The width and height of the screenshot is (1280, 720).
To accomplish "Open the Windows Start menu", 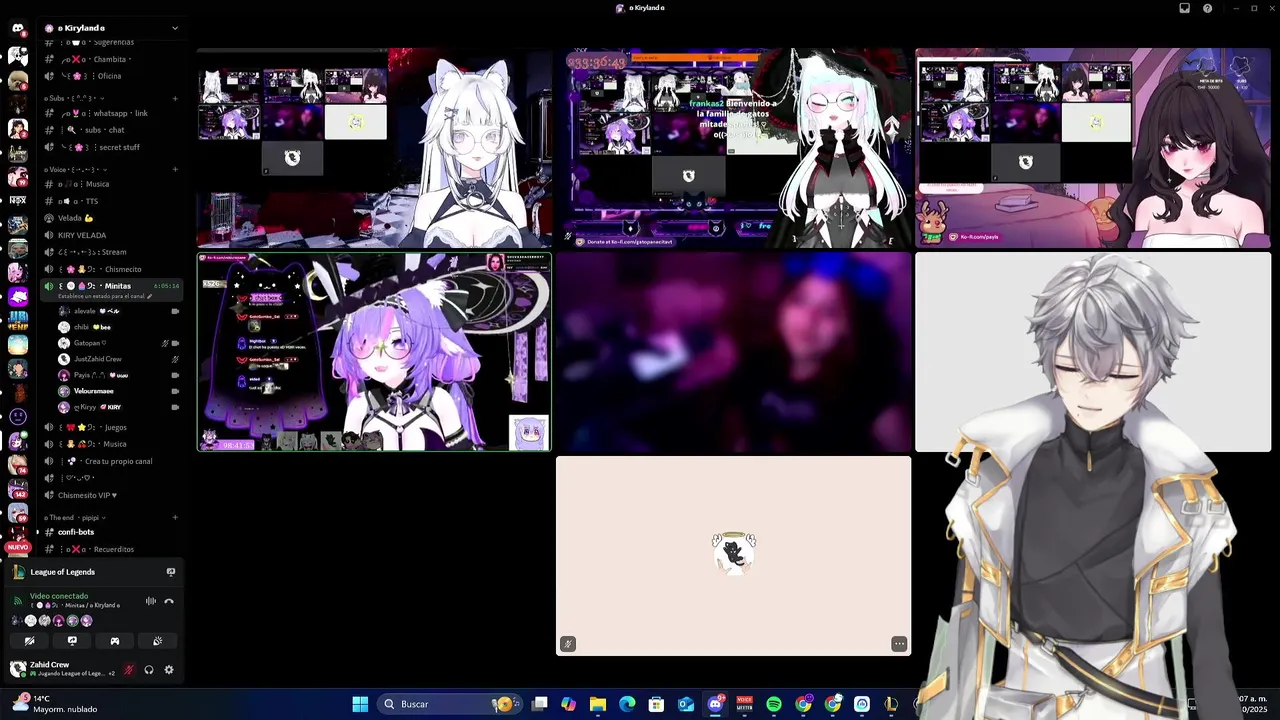I will pyautogui.click(x=360, y=704).
